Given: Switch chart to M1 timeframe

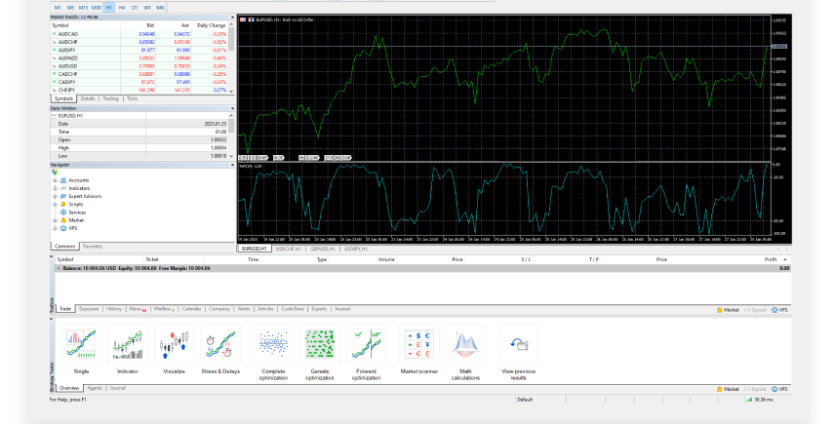Looking at the screenshot, I should click(57, 7).
